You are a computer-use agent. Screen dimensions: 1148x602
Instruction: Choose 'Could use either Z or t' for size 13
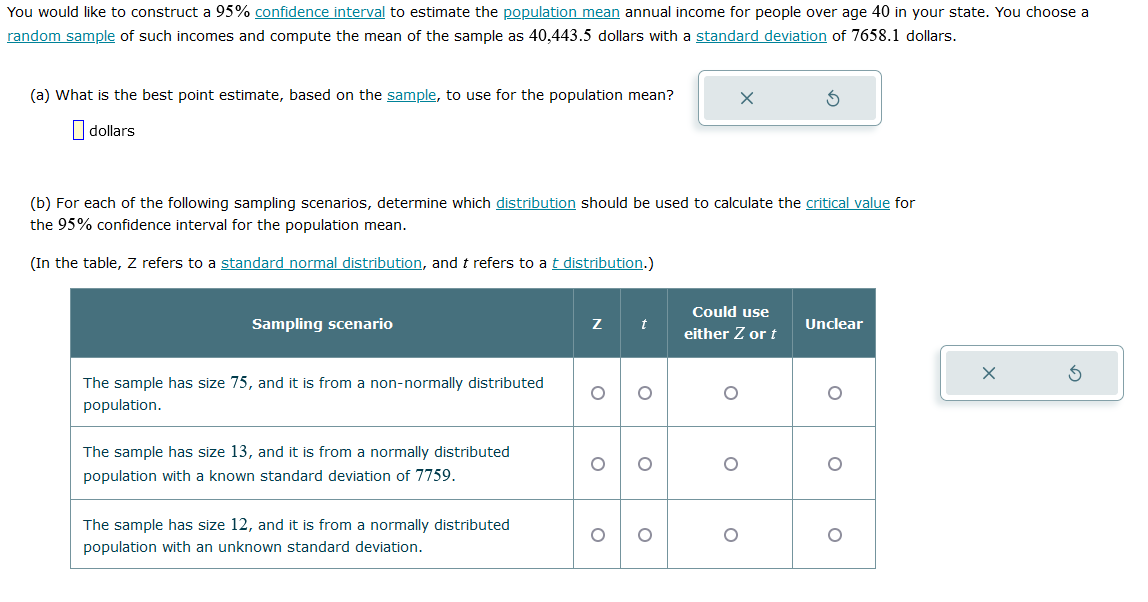point(730,463)
